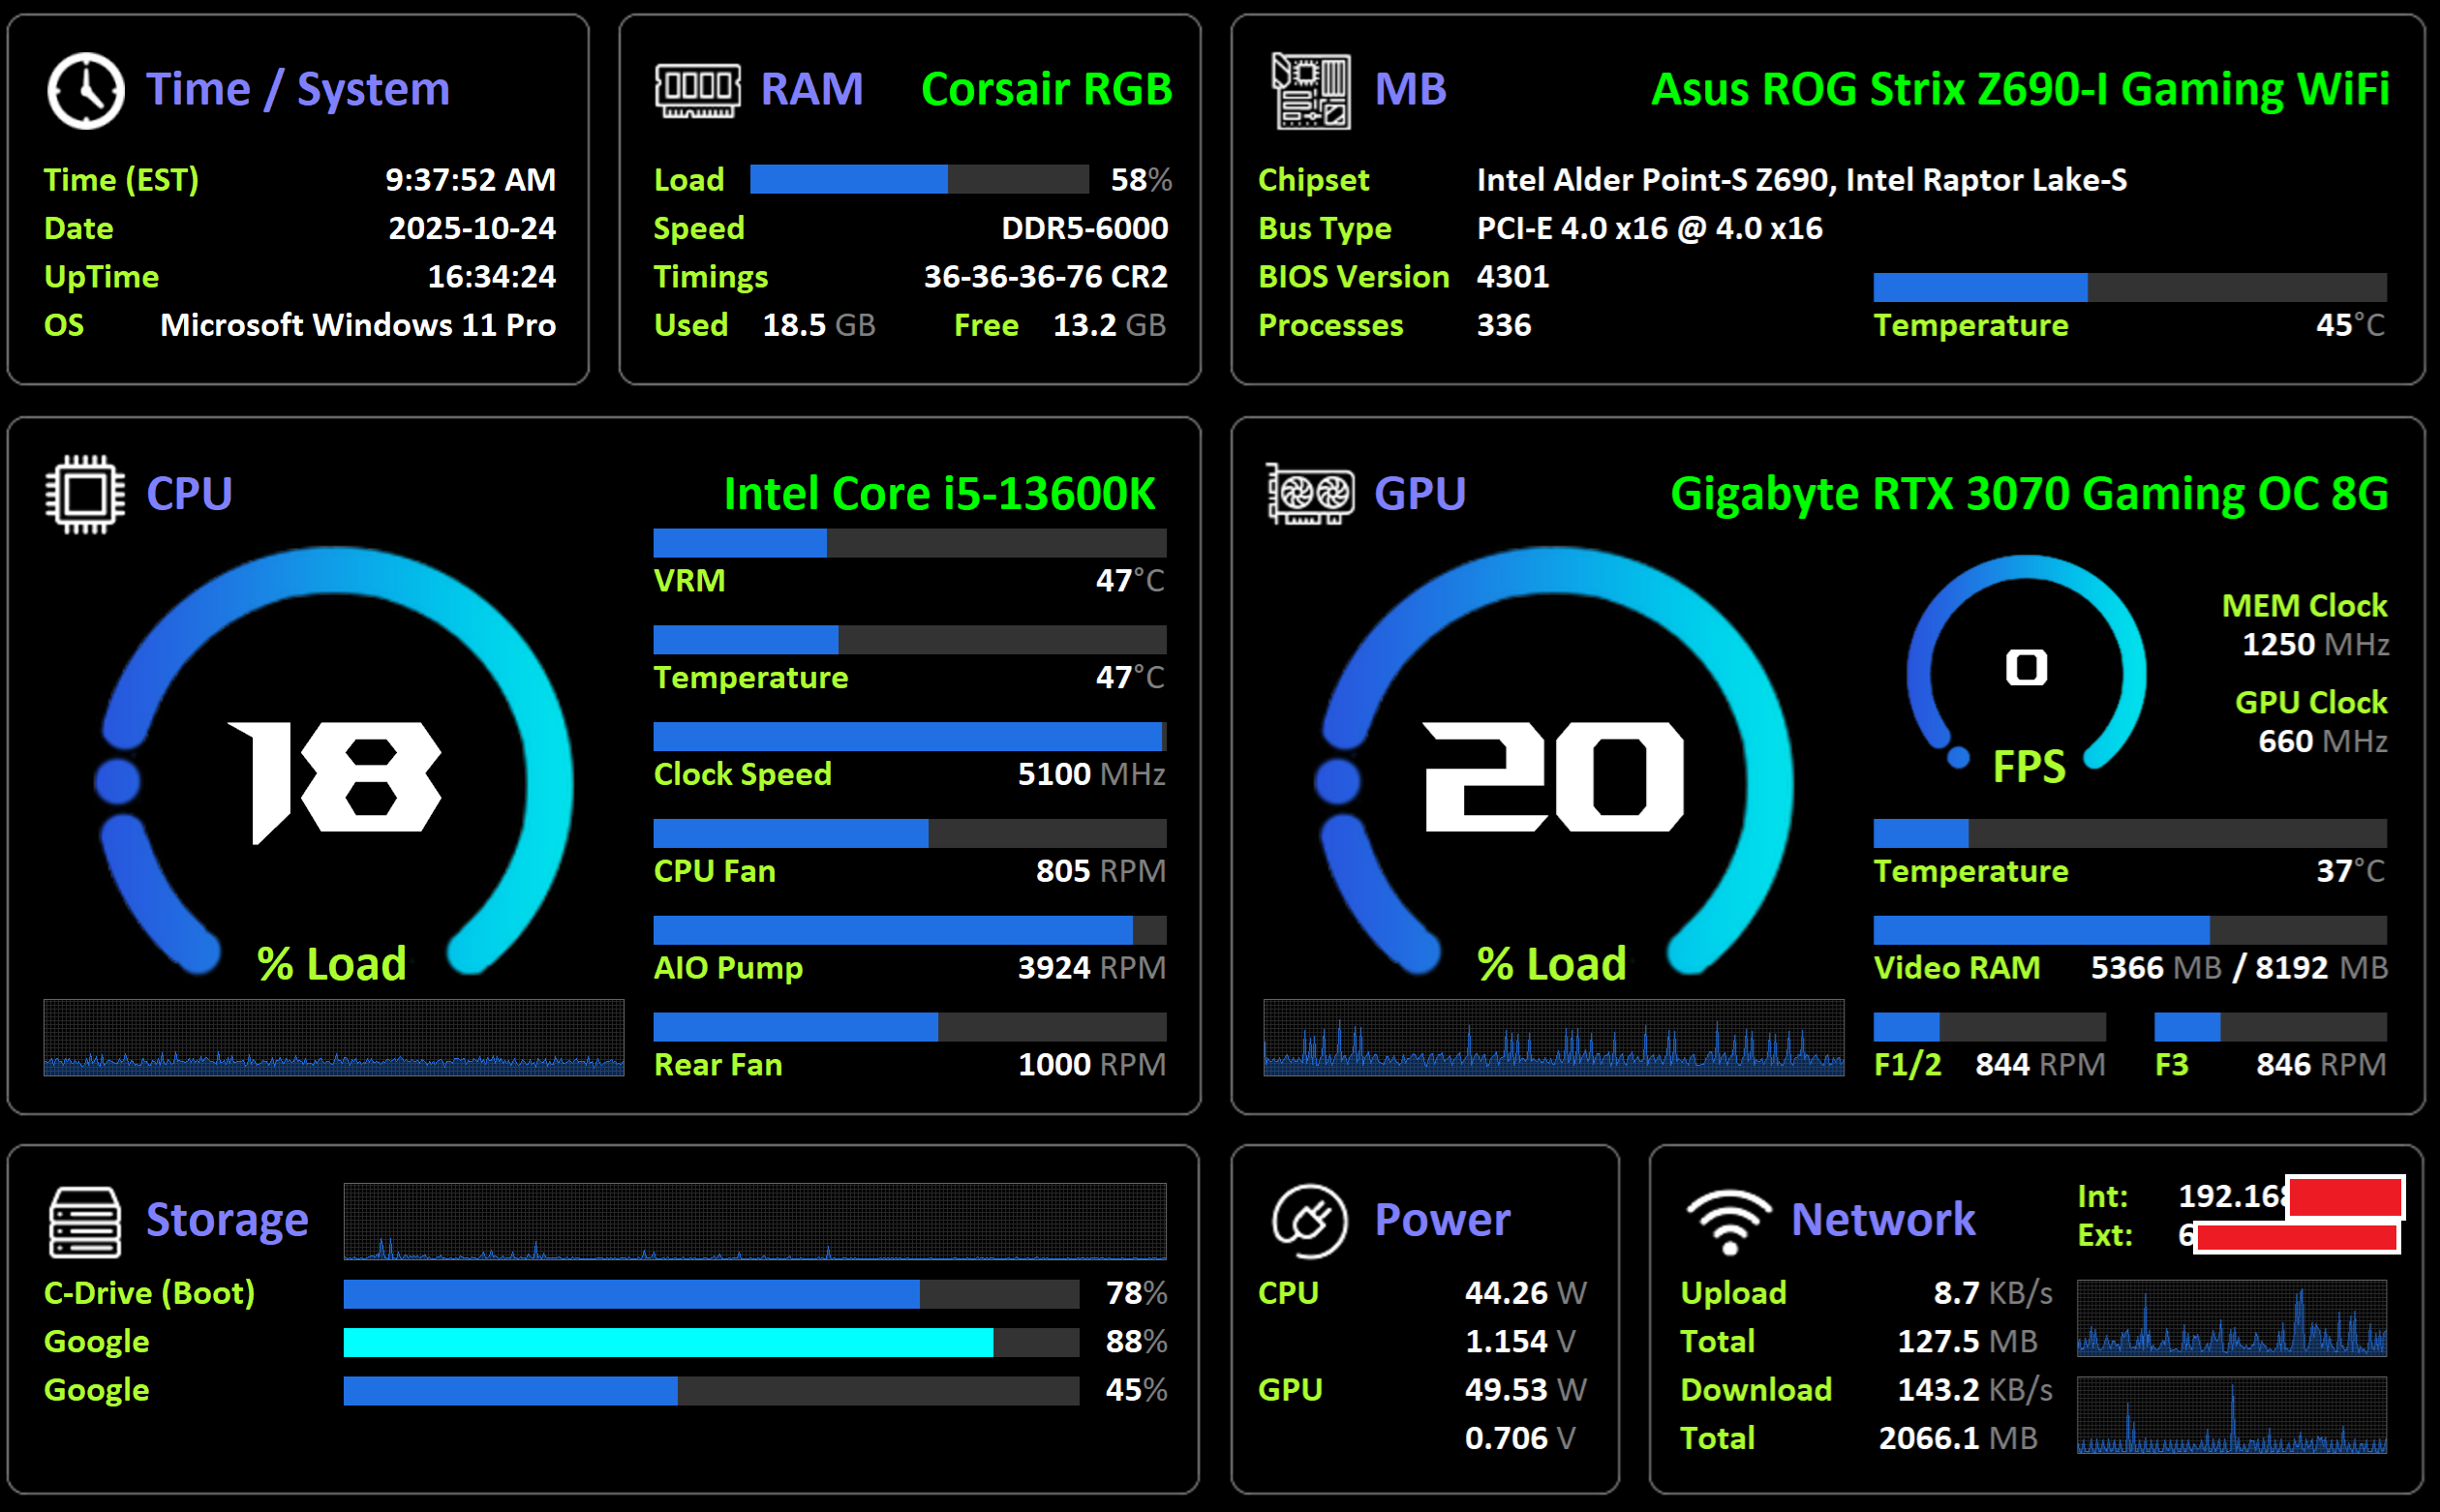Click the CPU chip icon

click(x=85, y=494)
